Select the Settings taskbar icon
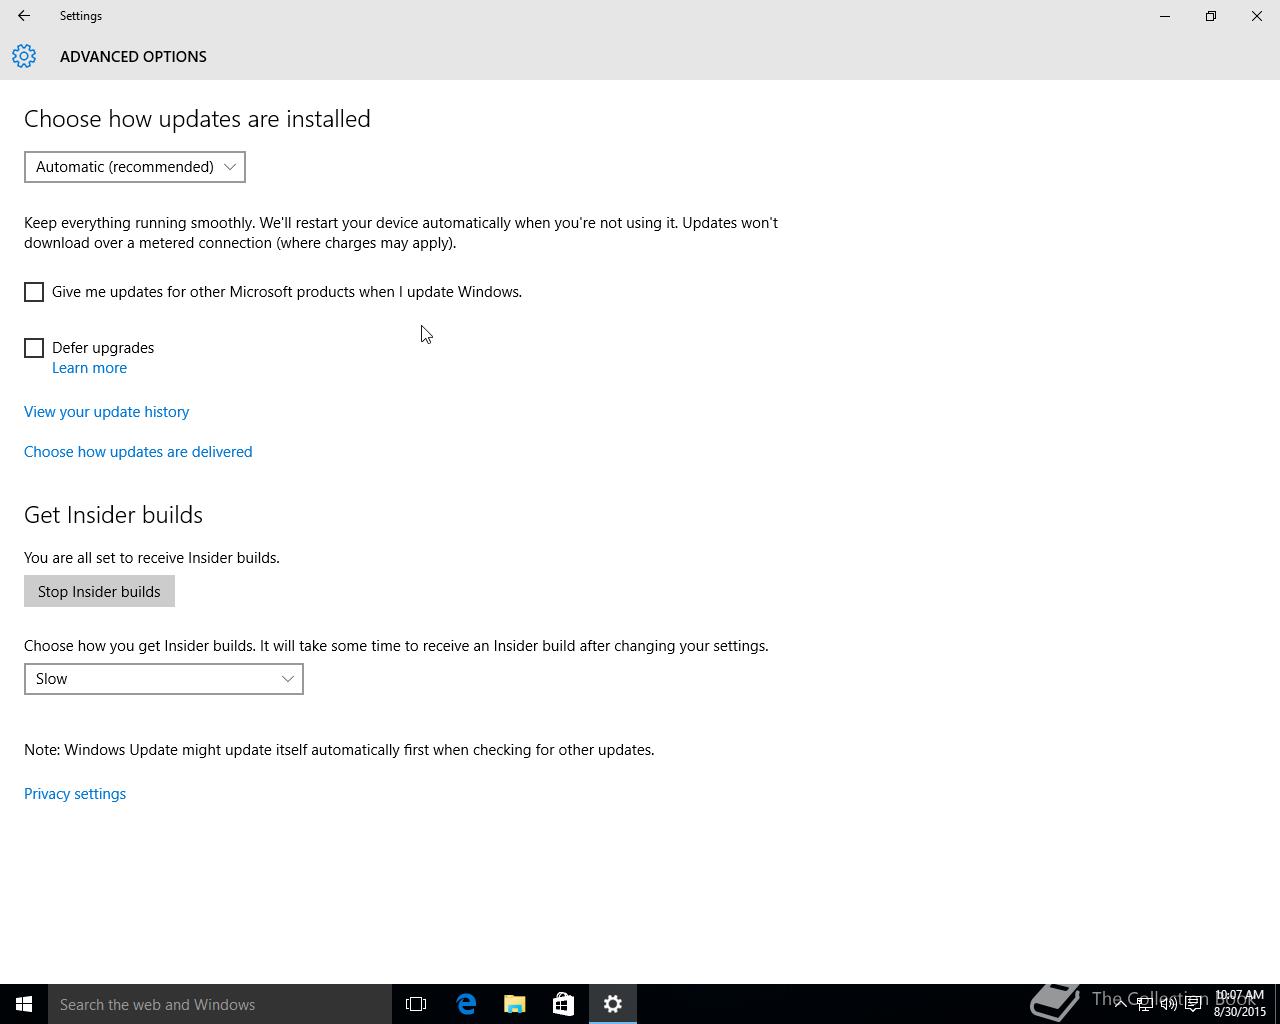This screenshot has width=1280, height=1024. [613, 1004]
